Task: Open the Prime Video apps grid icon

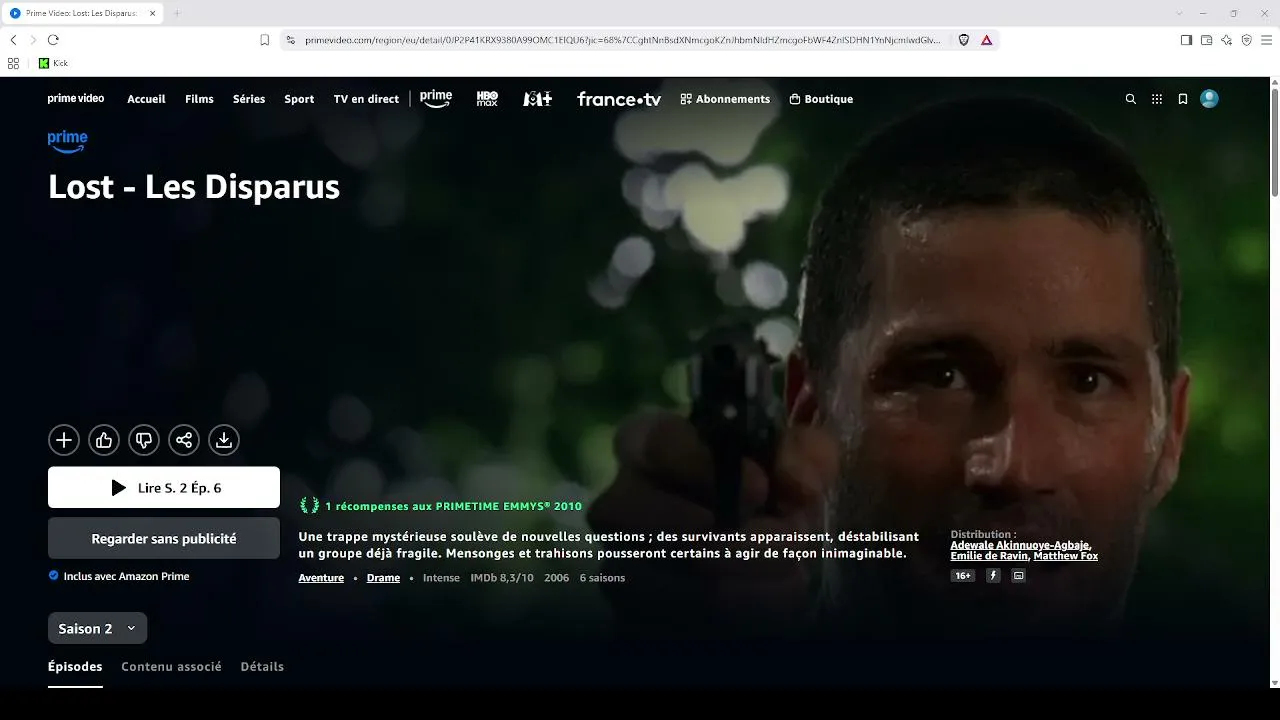Action: tap(1157, 99)
